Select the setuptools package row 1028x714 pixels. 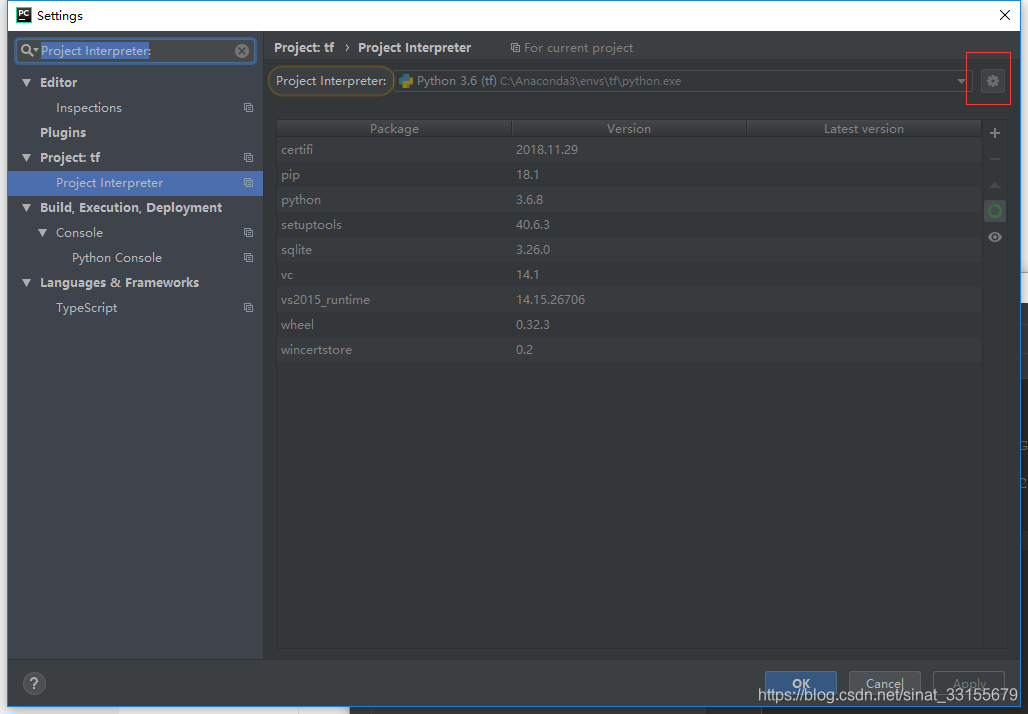[x=629, y=224]
